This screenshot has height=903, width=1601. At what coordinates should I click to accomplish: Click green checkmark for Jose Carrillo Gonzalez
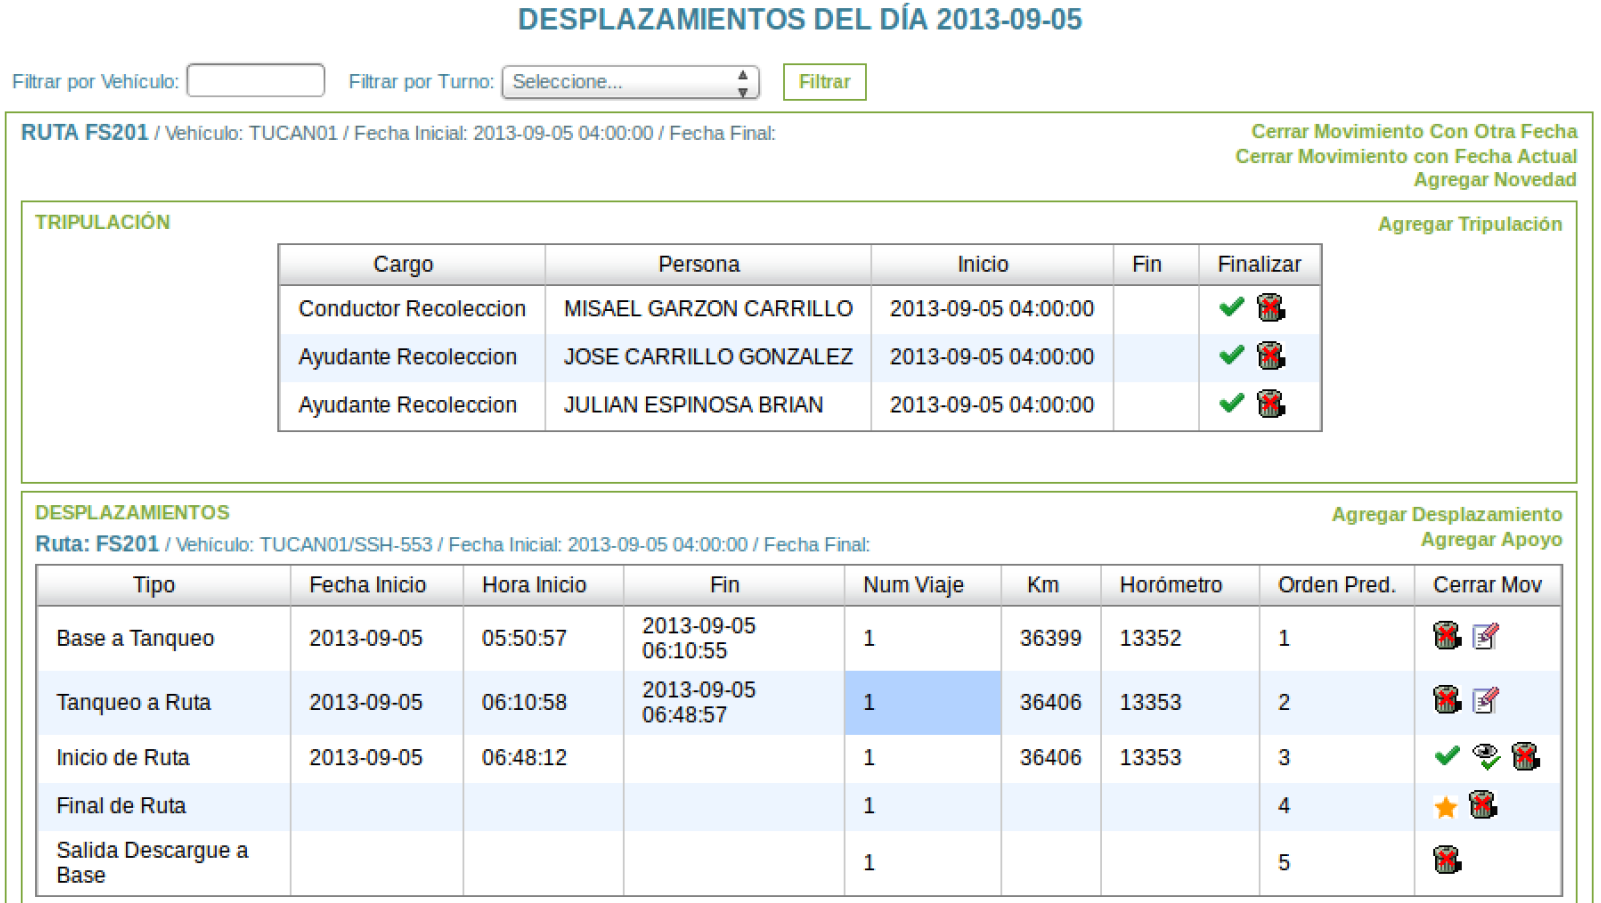[x=1231, y=355]
